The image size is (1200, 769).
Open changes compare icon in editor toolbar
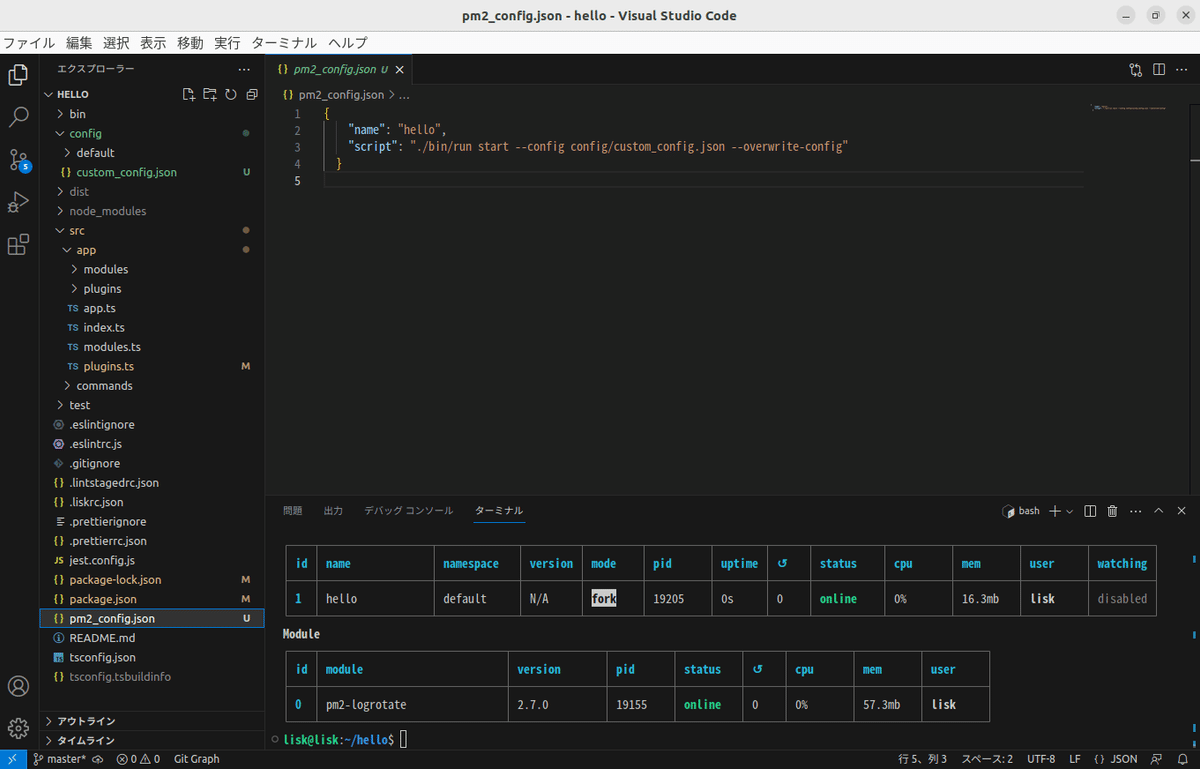coord(1136,70)
